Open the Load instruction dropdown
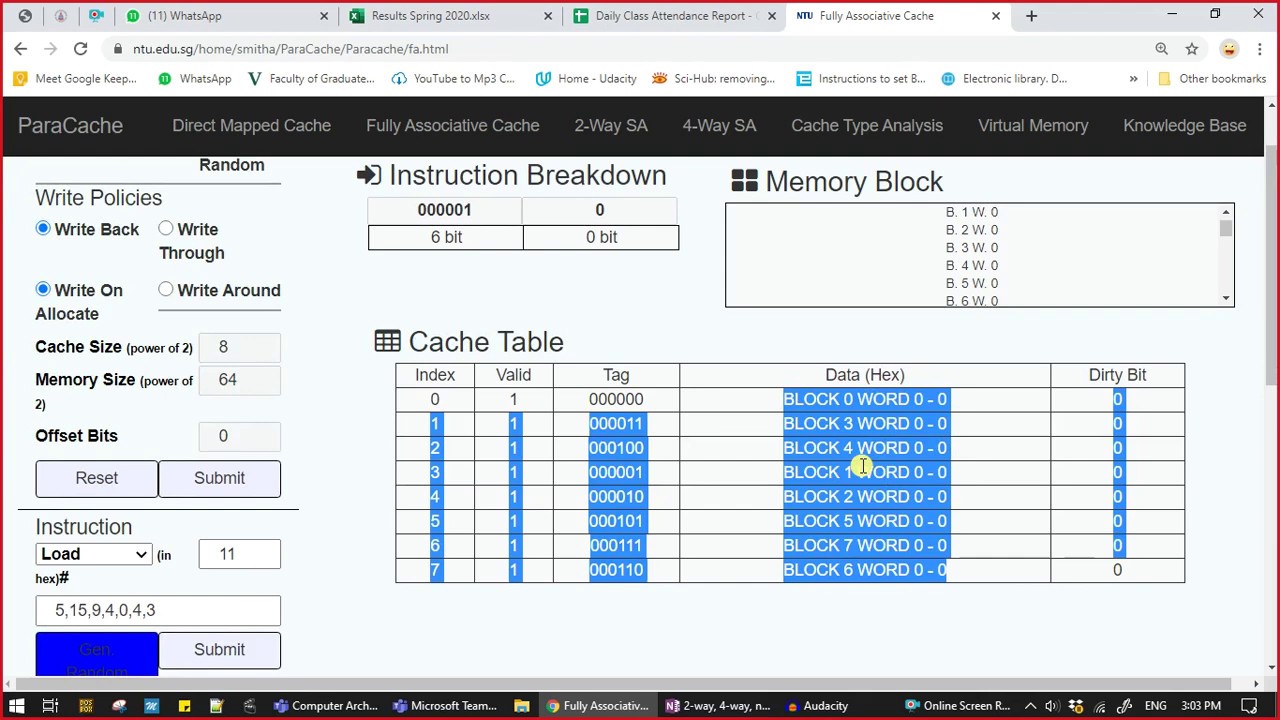This screenshot has width=1280, height=720. 93,554
